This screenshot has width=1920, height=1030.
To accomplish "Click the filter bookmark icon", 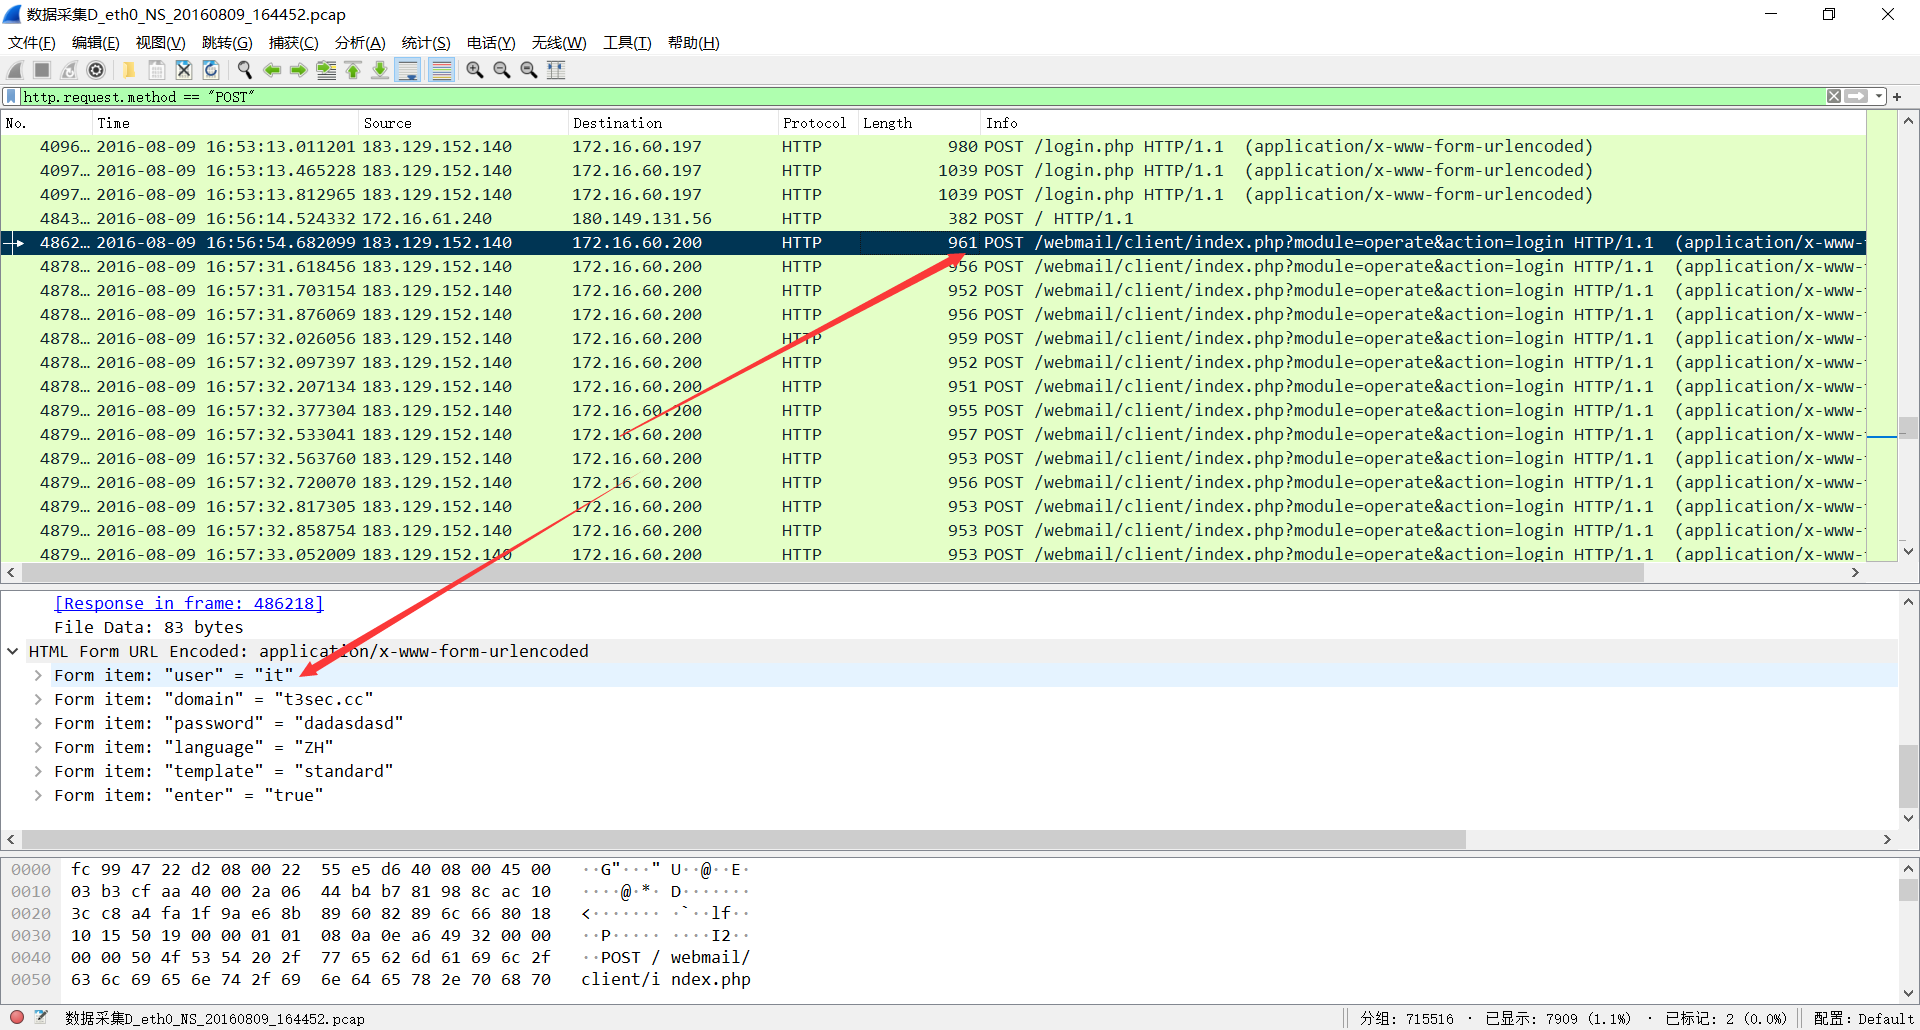I will click(12, 97).
